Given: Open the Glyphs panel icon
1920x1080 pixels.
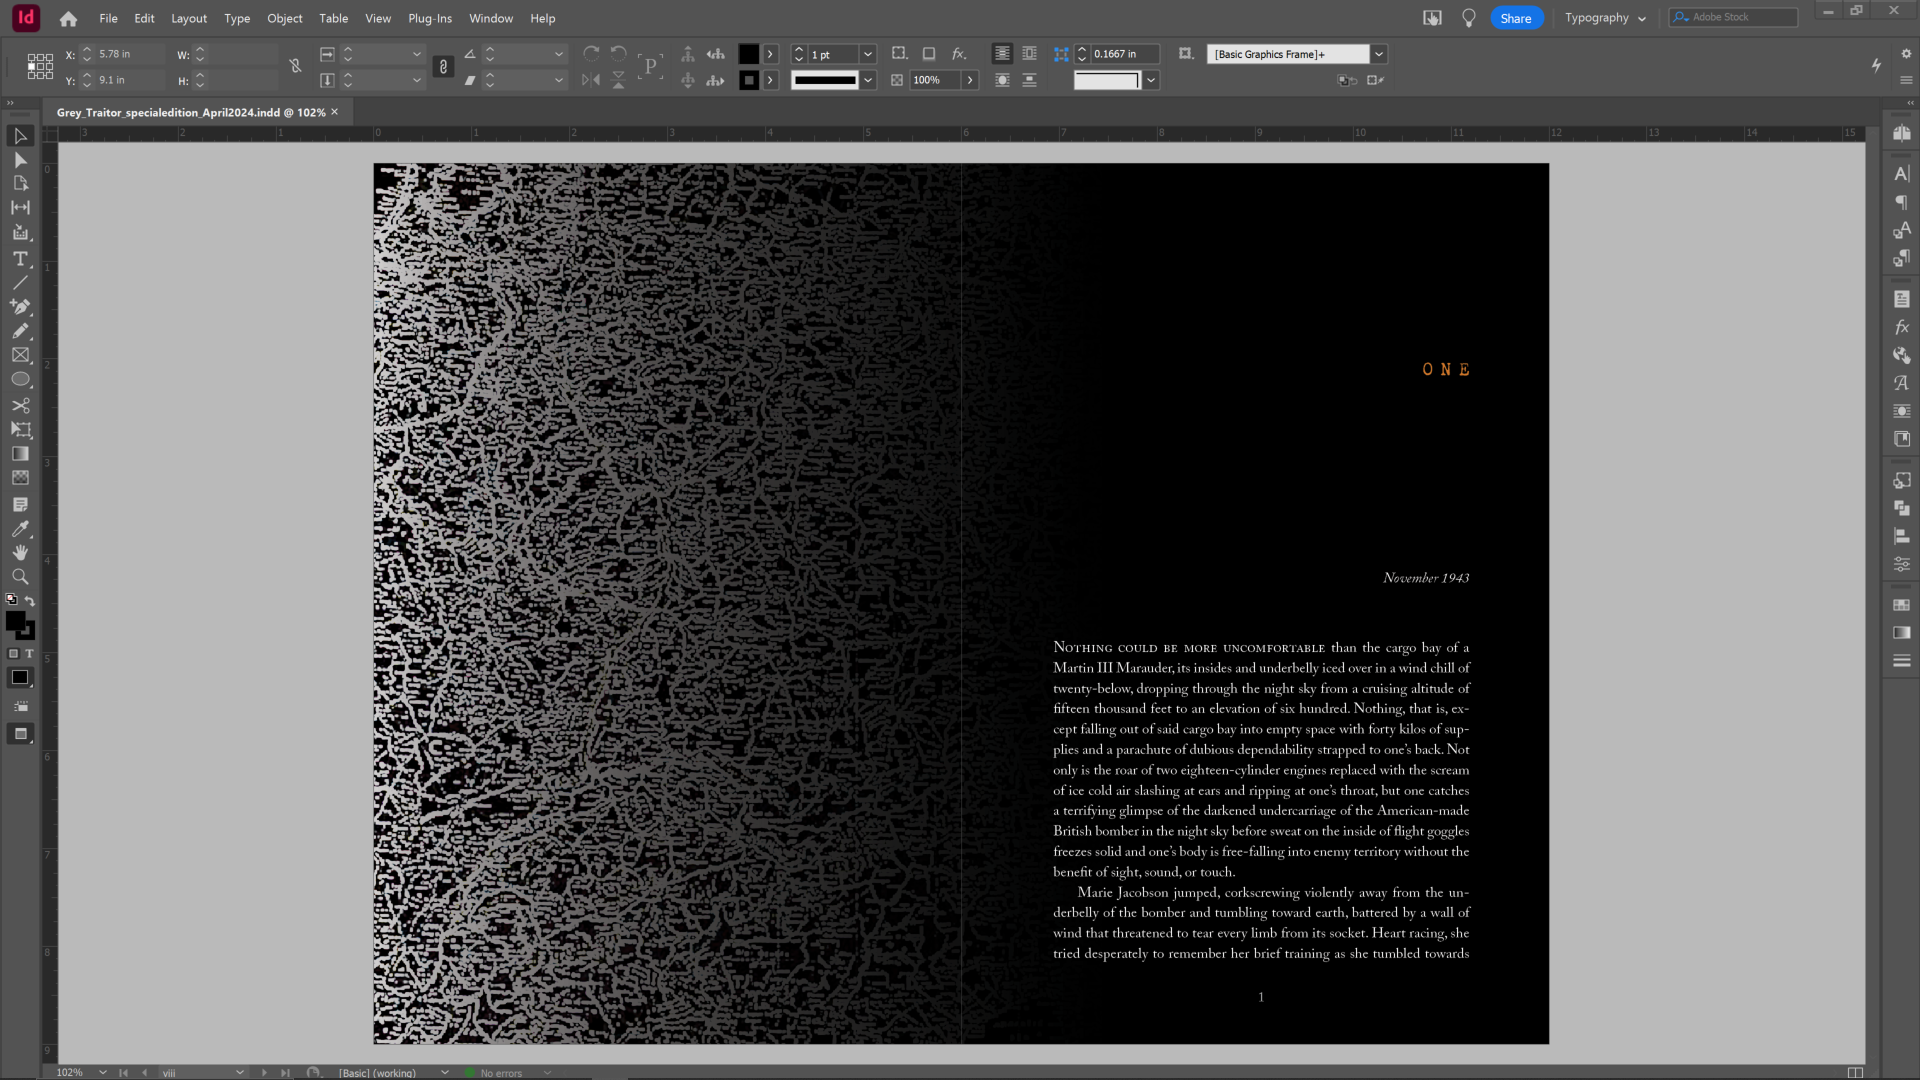Looking at the screenshot, I should click(x=1901, y=383).
